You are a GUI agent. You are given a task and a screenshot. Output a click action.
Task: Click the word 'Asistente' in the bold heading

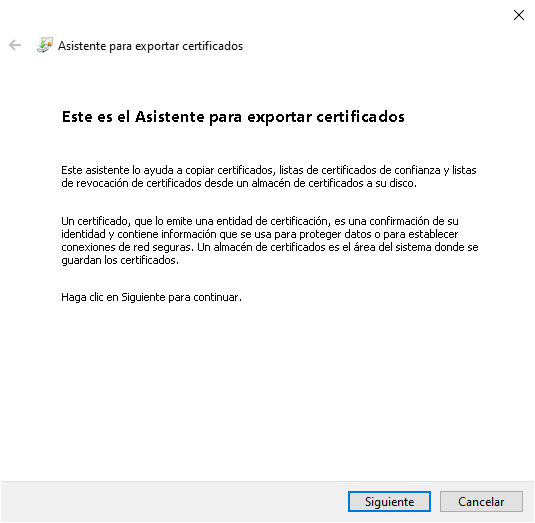(170, 117)
